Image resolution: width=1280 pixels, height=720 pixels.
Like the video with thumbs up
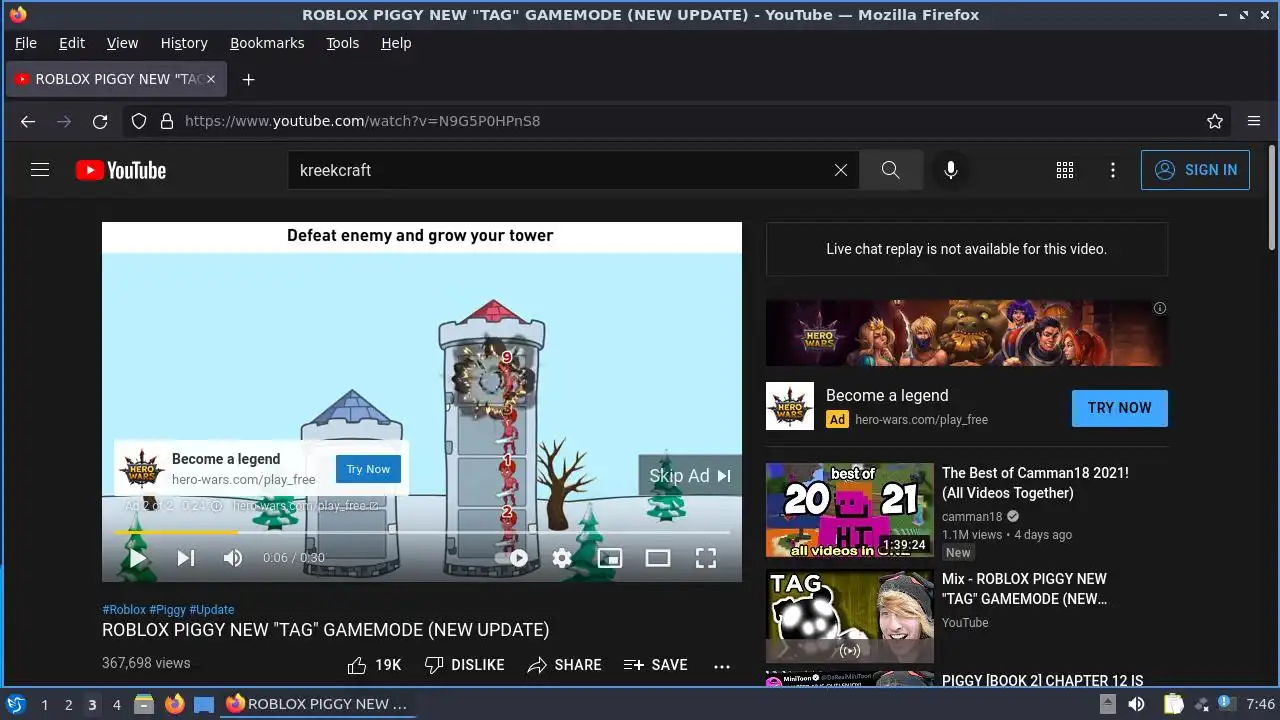(374, 665)
